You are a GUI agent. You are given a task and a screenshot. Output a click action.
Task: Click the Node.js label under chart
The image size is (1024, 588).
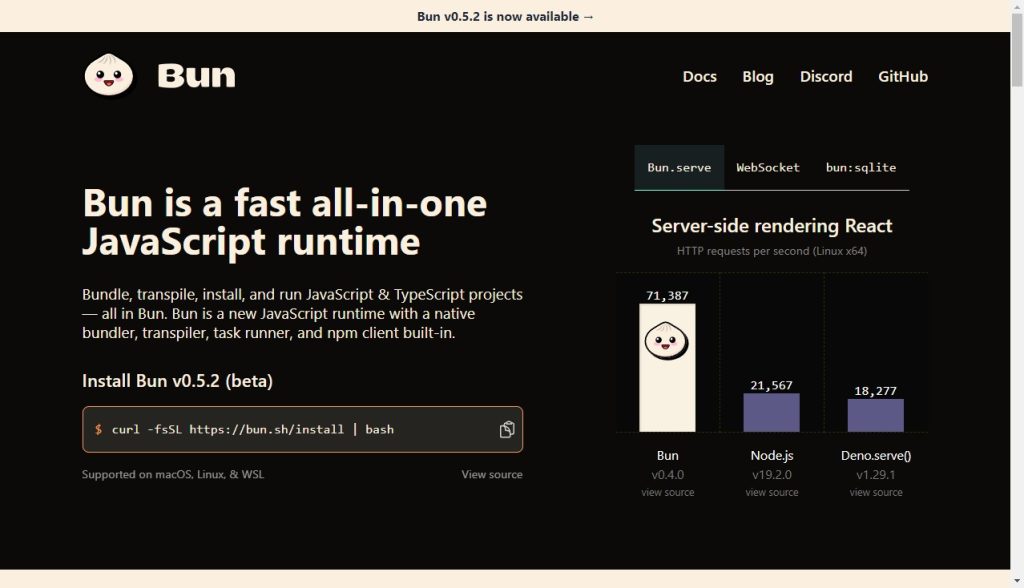[x=772, y=455]
